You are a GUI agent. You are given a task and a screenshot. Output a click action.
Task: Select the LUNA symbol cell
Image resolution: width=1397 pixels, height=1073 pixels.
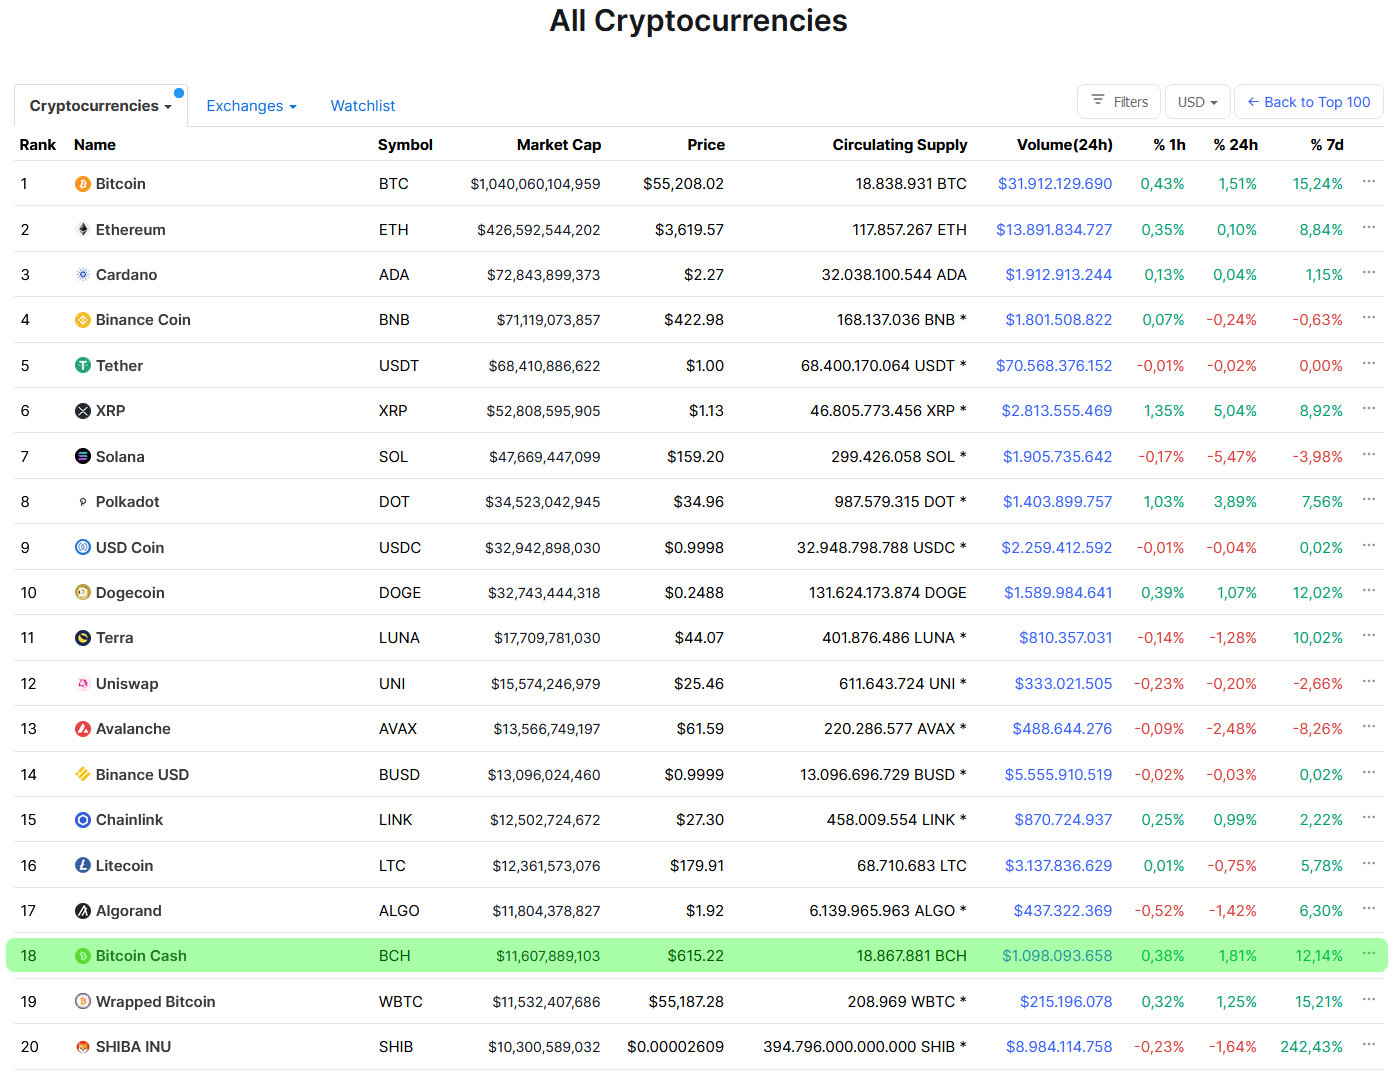point(399,638)
